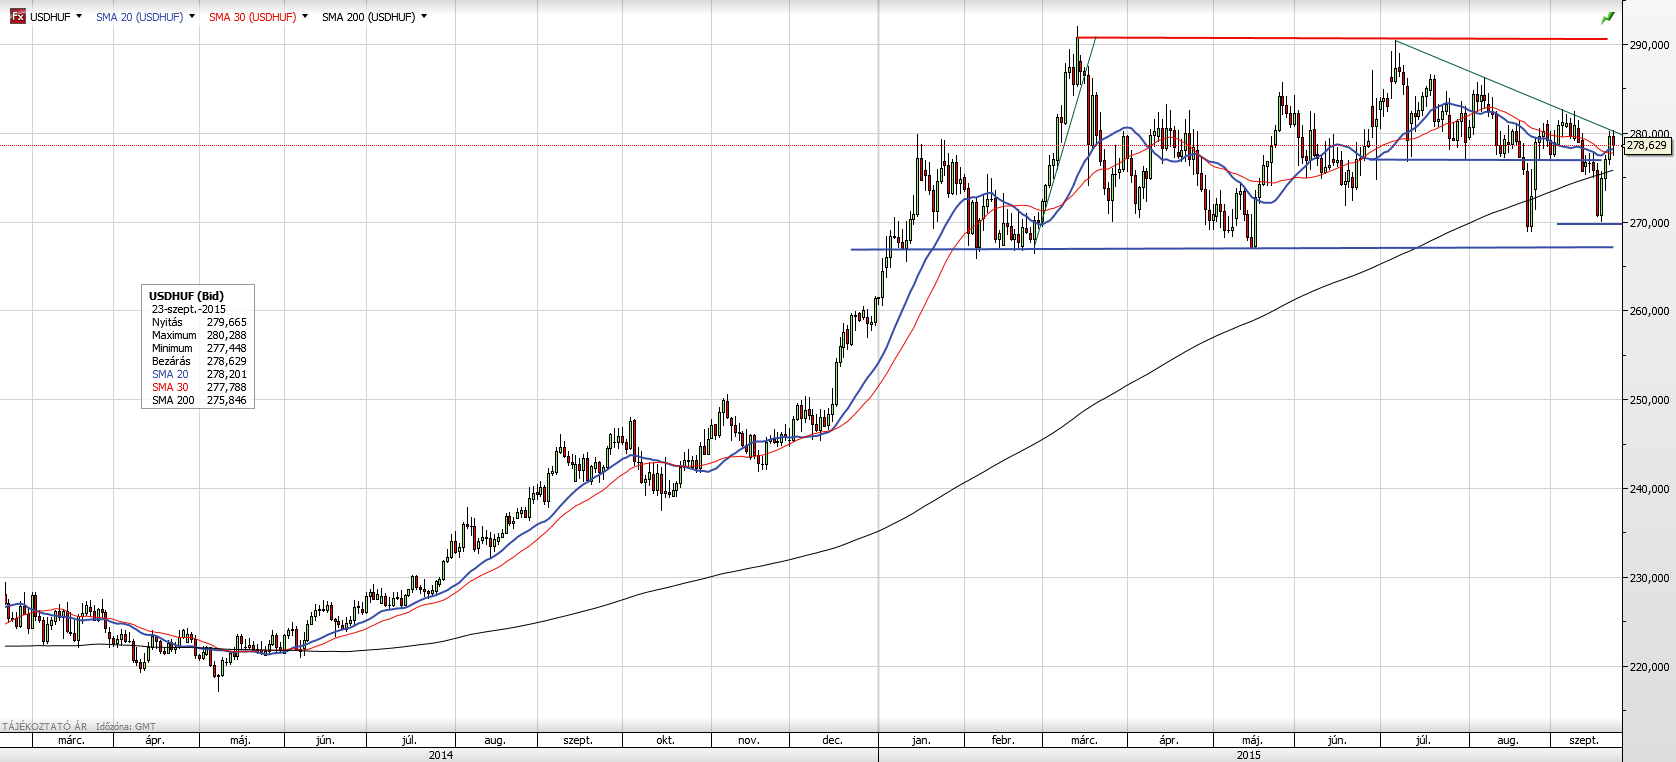
Task: Click the 2014 year label on time axis
Action: point(440,755)
